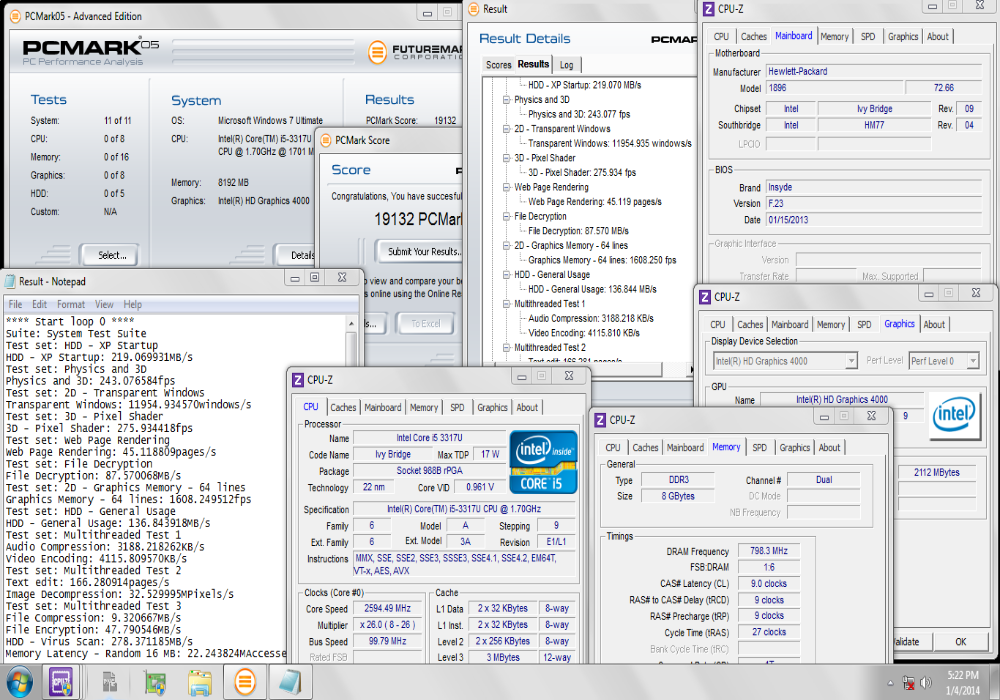Click the 798.3 MHz DRAM Frequency value

click(x=768, y=551)
